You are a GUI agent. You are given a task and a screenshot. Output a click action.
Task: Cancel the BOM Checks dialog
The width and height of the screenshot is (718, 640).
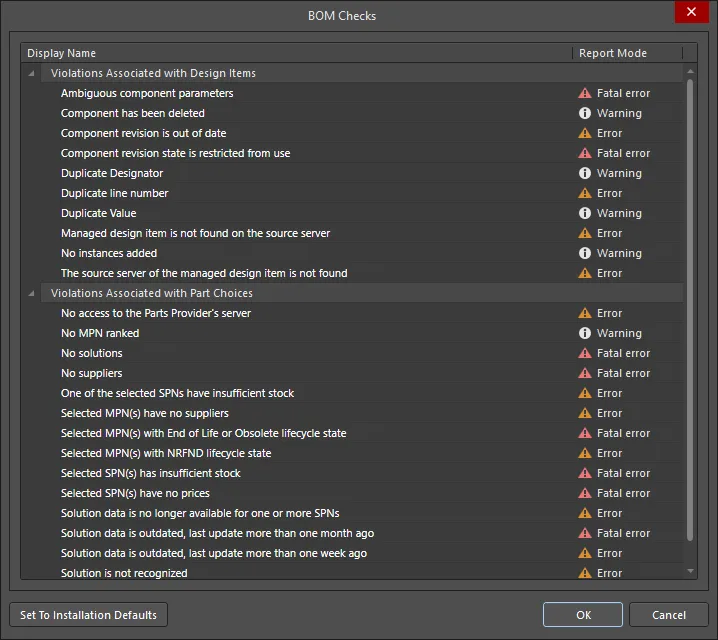click(x=669, y=615)
